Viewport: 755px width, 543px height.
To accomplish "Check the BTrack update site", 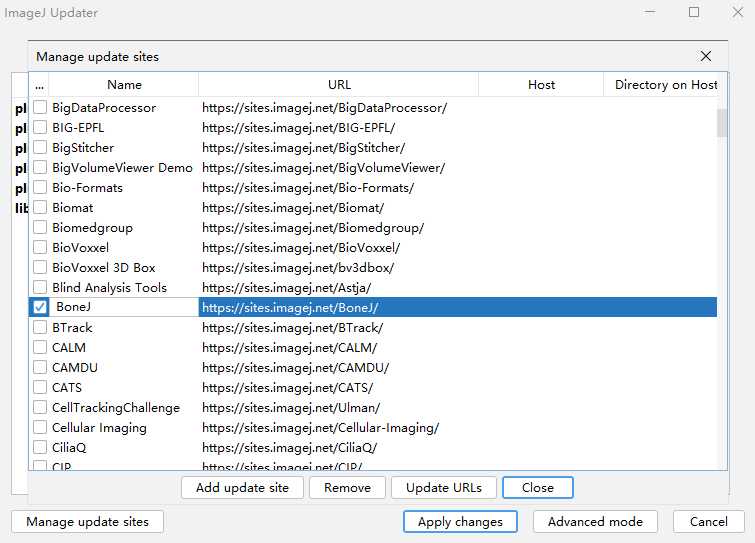I will (40, 327).
